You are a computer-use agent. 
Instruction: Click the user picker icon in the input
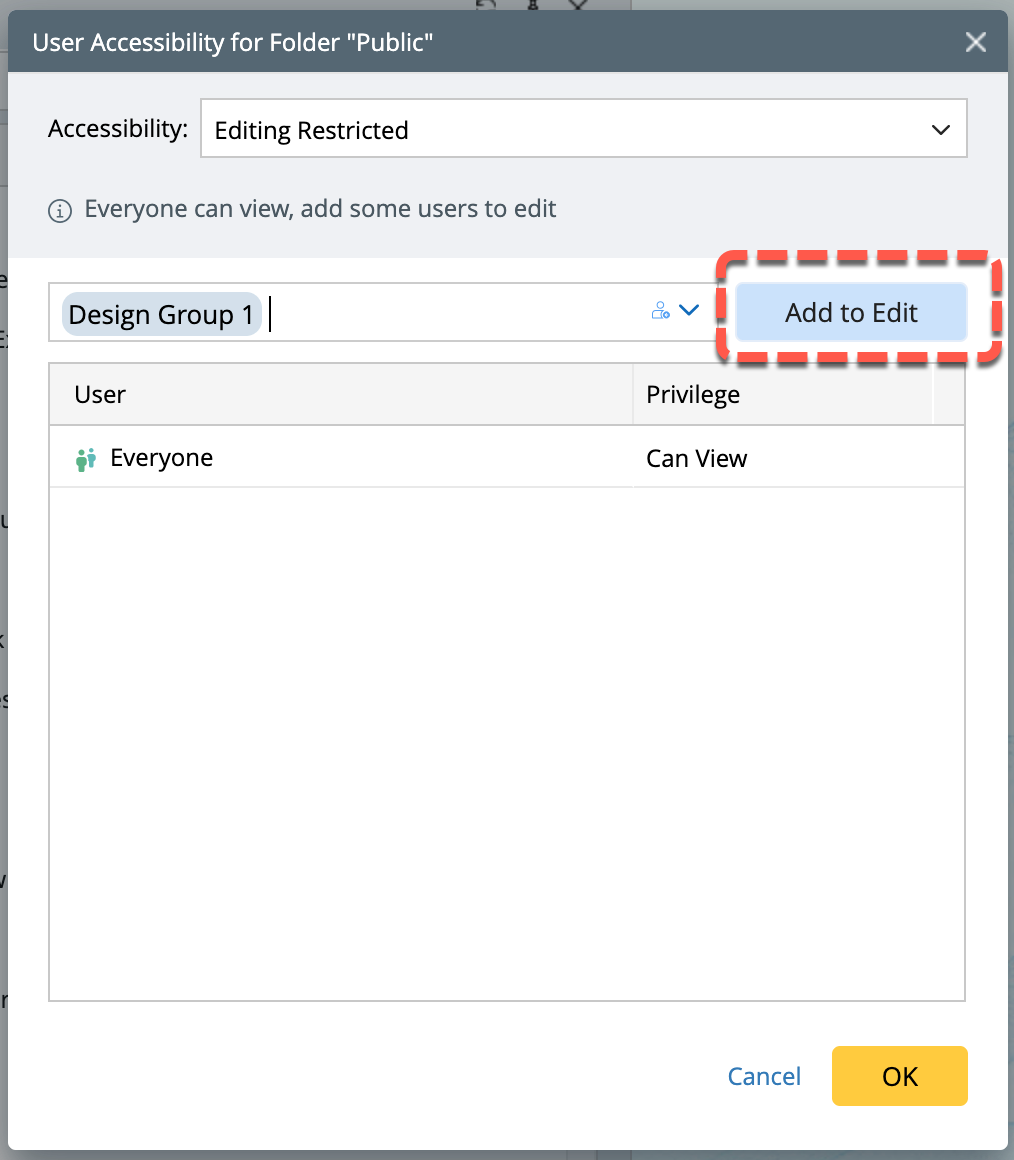coord(660,311)
